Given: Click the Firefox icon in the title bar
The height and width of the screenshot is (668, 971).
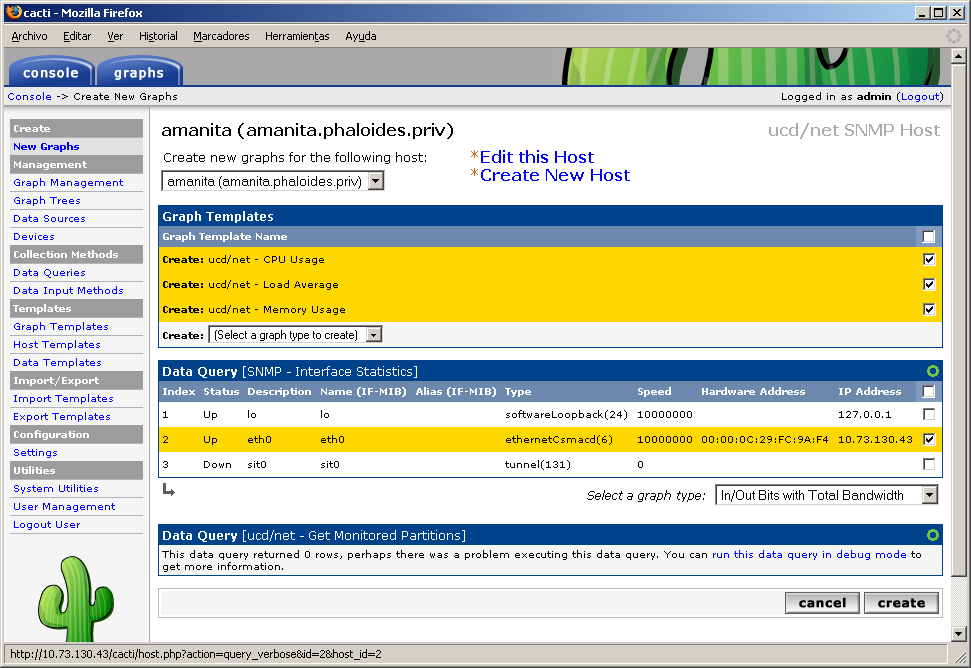Looking at the screenshot, I should [12, 13].
